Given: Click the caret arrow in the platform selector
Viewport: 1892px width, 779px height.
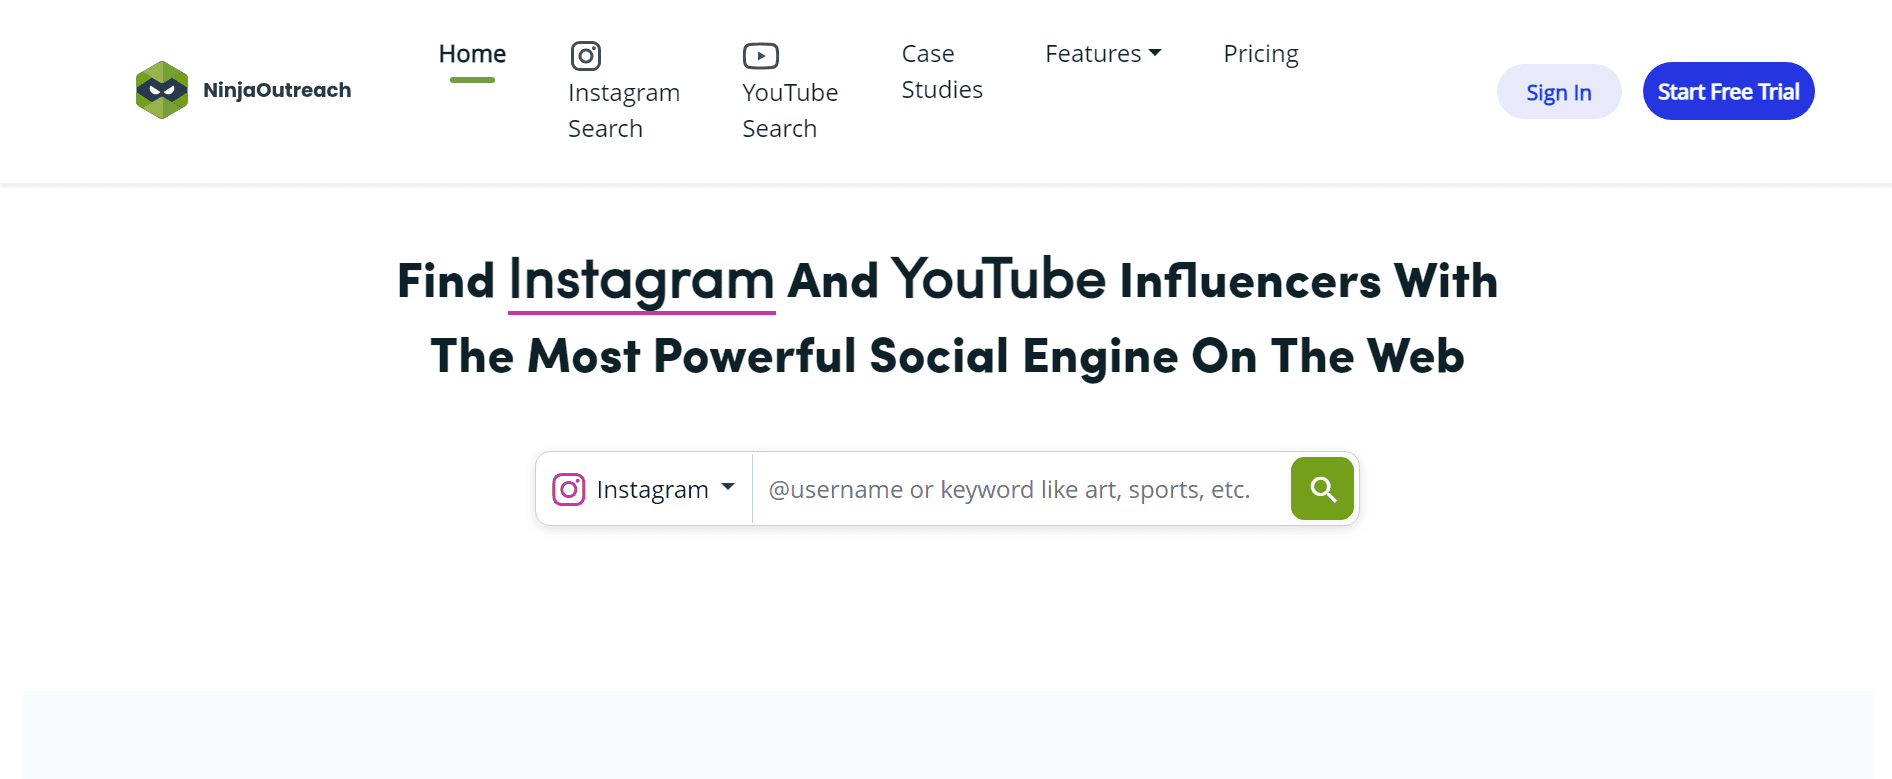Looking at the screenshot, I should coord(728,487).
